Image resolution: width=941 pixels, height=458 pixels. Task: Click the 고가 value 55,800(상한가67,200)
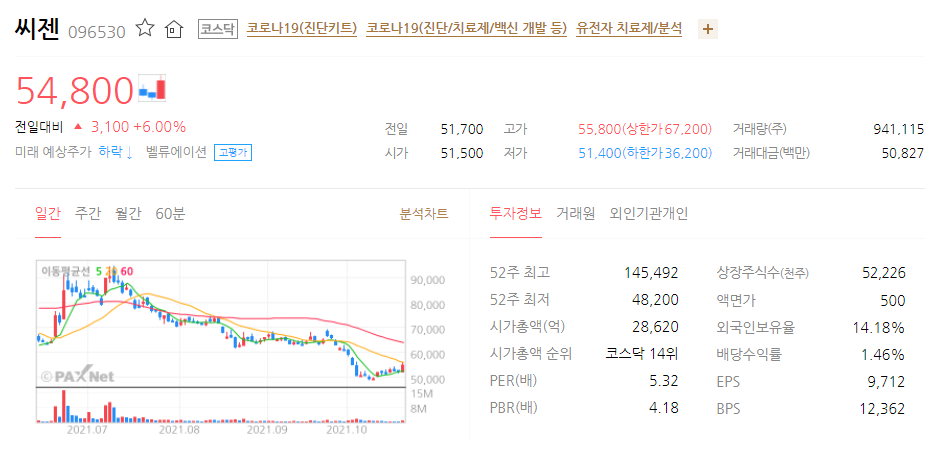pyautogui.click(x=645, y=128)
